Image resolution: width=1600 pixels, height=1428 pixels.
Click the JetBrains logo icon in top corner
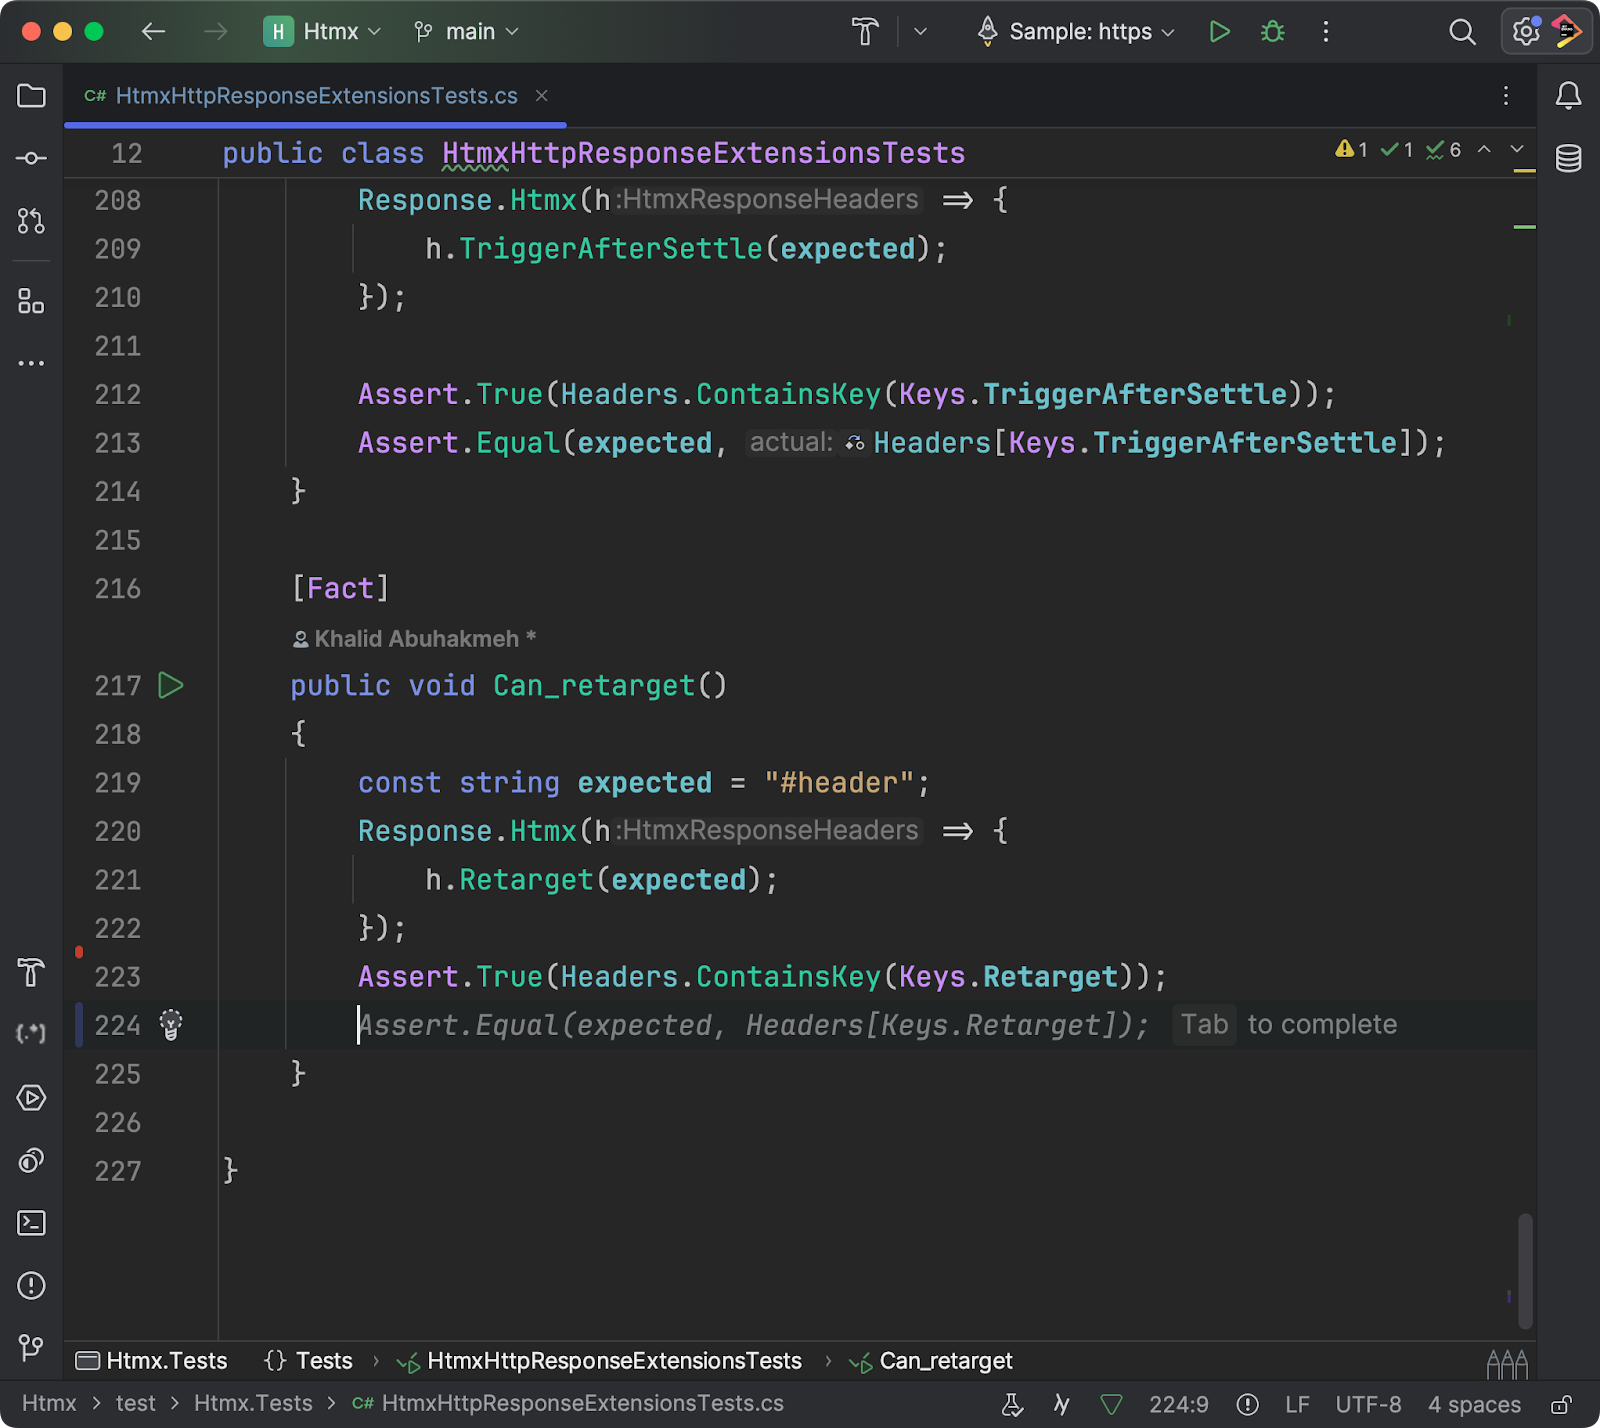[1567, 32]
